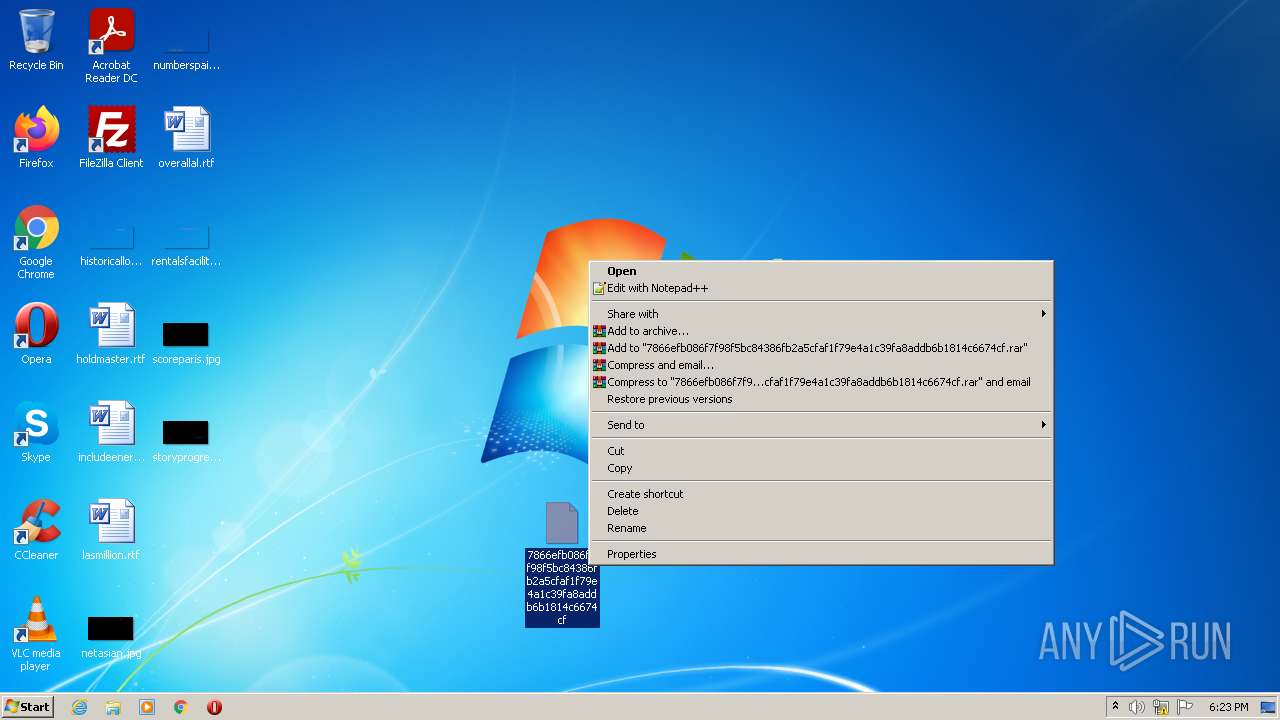Open Internet Explorer from the taskbar
This screenshot has width=1280, height=720.
(79, 707)
